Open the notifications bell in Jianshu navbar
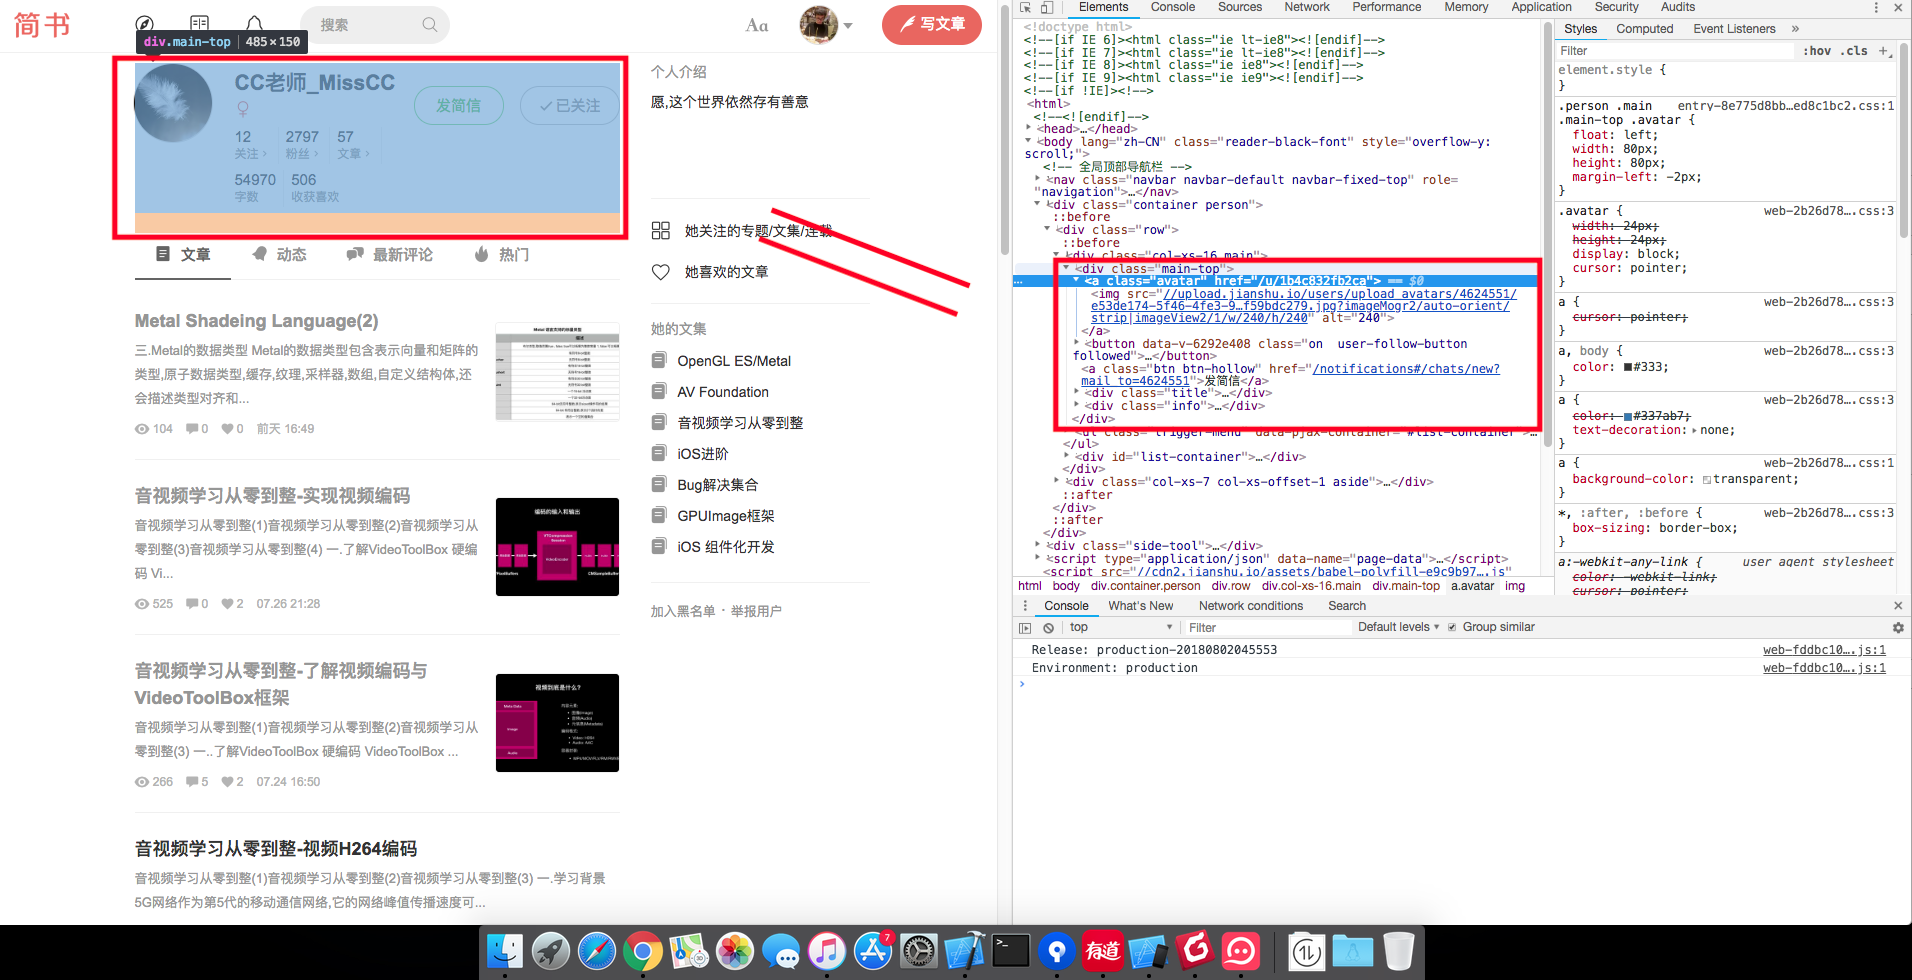This screenshot has height=980, width=1912. coord(254,24)
